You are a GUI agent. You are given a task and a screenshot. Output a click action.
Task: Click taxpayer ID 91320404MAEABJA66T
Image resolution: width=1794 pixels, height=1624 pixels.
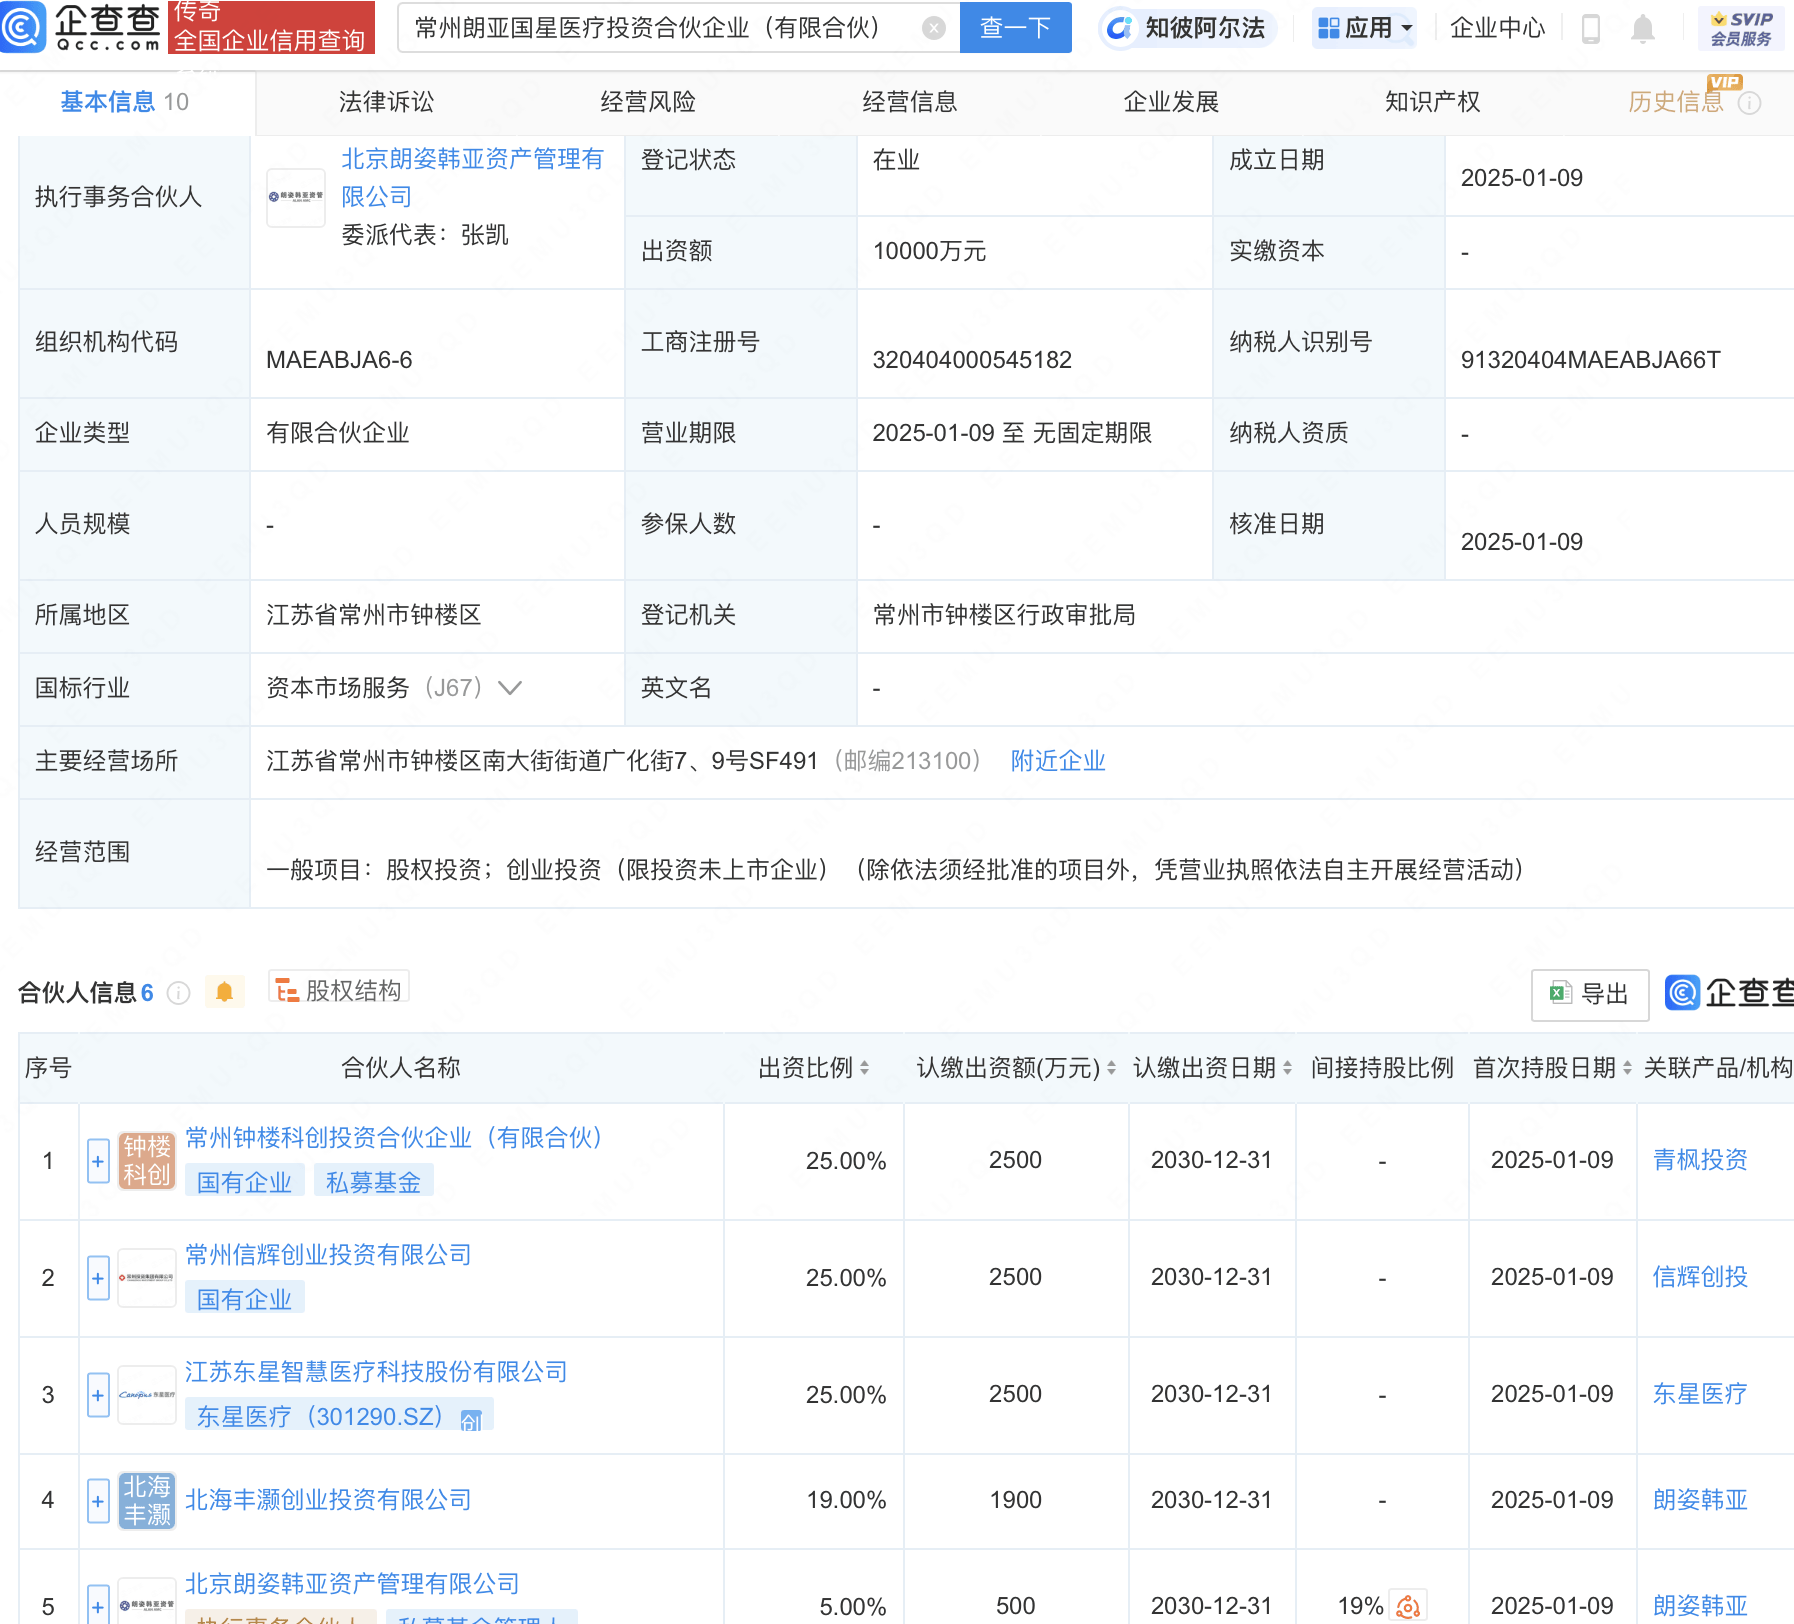pyautogui.click(x=1590, y=360)
